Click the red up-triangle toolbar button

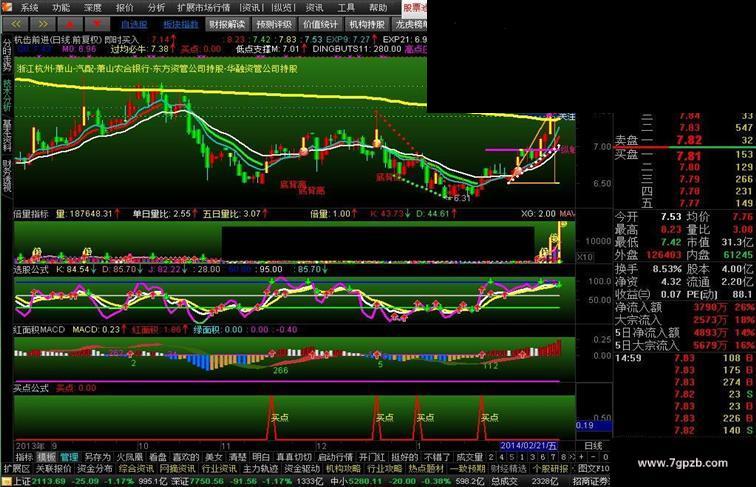coord(70,24)
